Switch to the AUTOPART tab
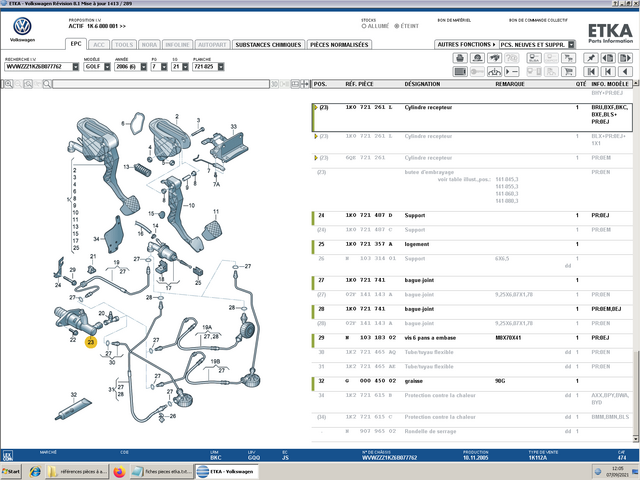The width and height of the screenshot is (640, 480). (x=212, y=44)
